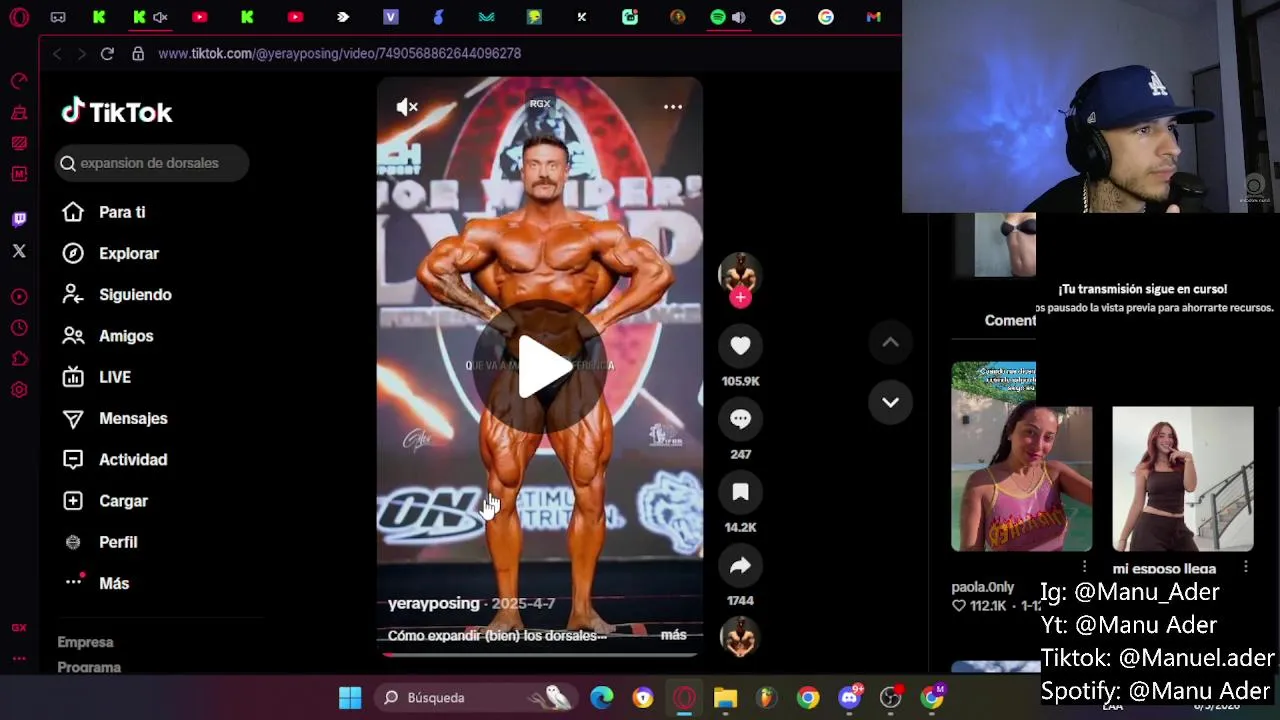Switch to the Spotify tab

coord(718,17)
